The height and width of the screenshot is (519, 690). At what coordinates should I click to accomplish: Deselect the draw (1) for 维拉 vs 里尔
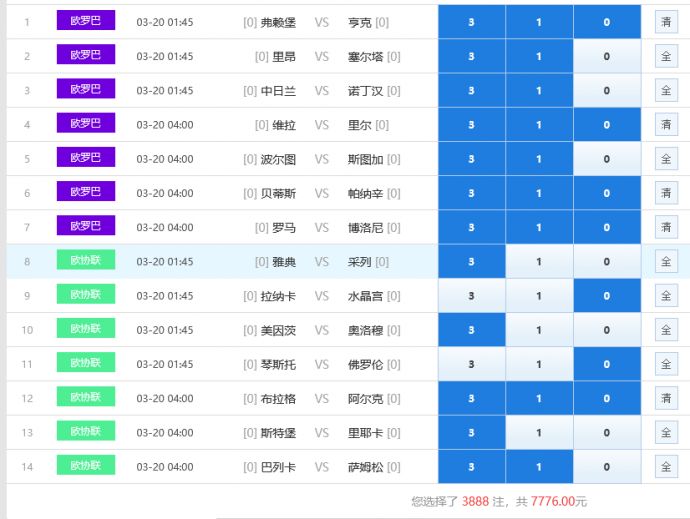[539, 125]
